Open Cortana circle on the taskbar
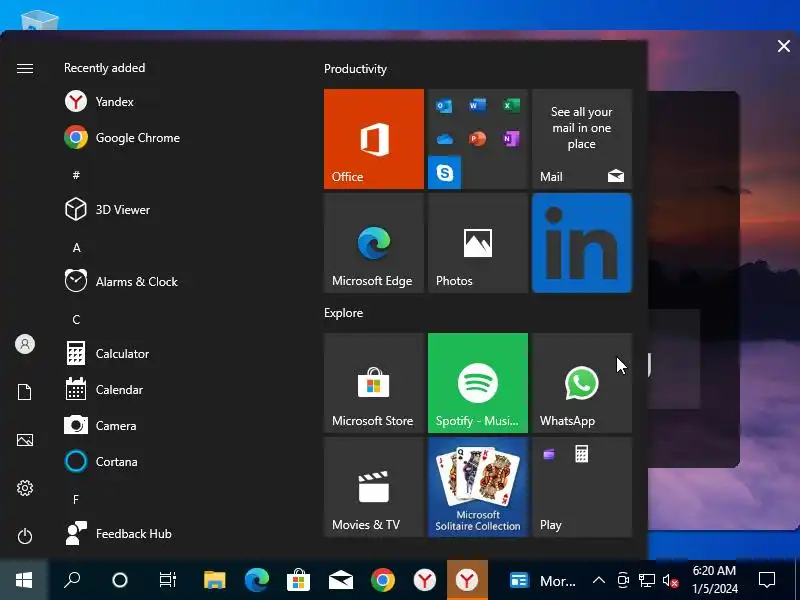 click(x=120, y=580)
